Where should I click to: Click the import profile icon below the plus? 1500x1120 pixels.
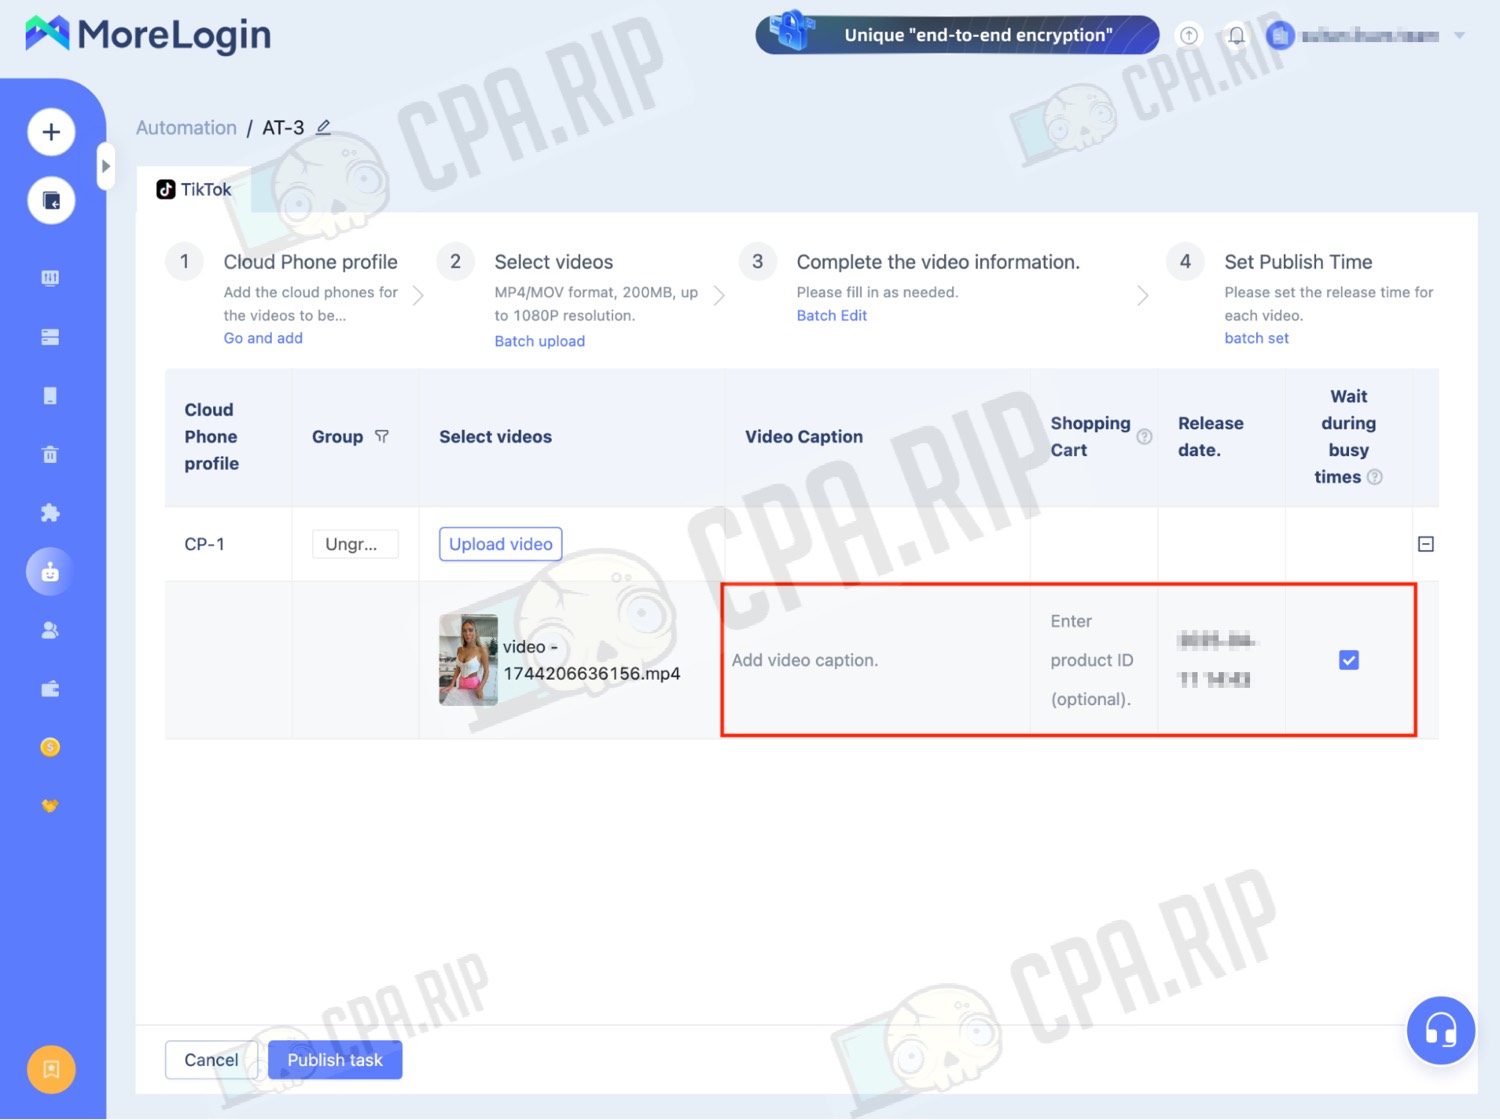51,200
